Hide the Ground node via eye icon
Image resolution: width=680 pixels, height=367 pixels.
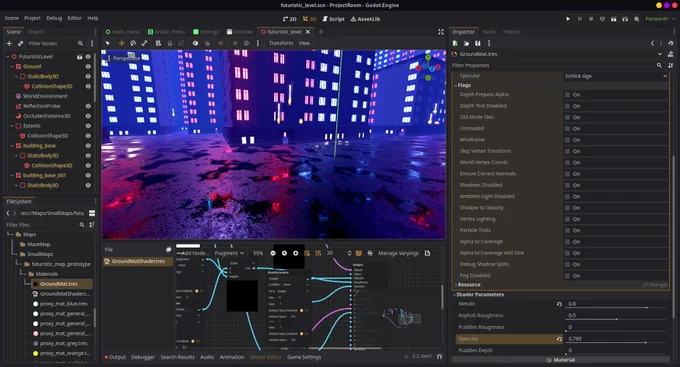pyautogui.click(x=88, y=67)
